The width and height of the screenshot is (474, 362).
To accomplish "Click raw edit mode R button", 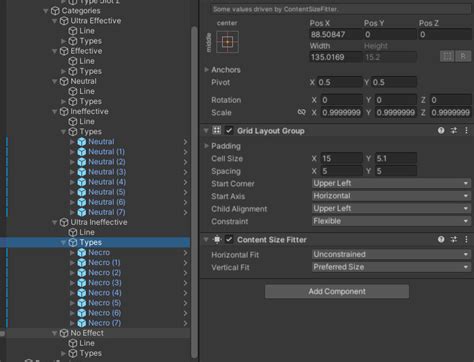I will (463, 56).
